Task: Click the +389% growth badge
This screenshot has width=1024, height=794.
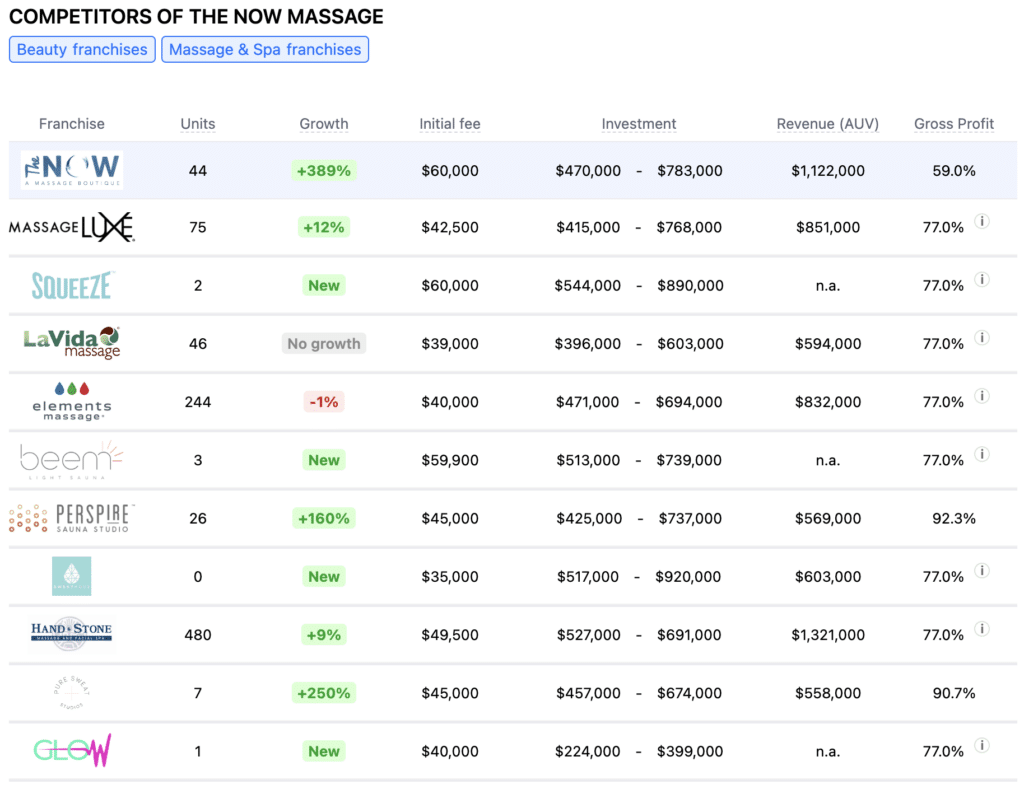Action: pyautogui.click(x=324, y=171)
